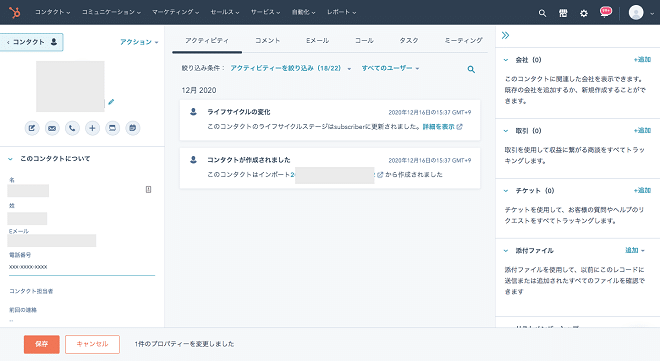Collapse the 会社 (0) section

(506, 60)
